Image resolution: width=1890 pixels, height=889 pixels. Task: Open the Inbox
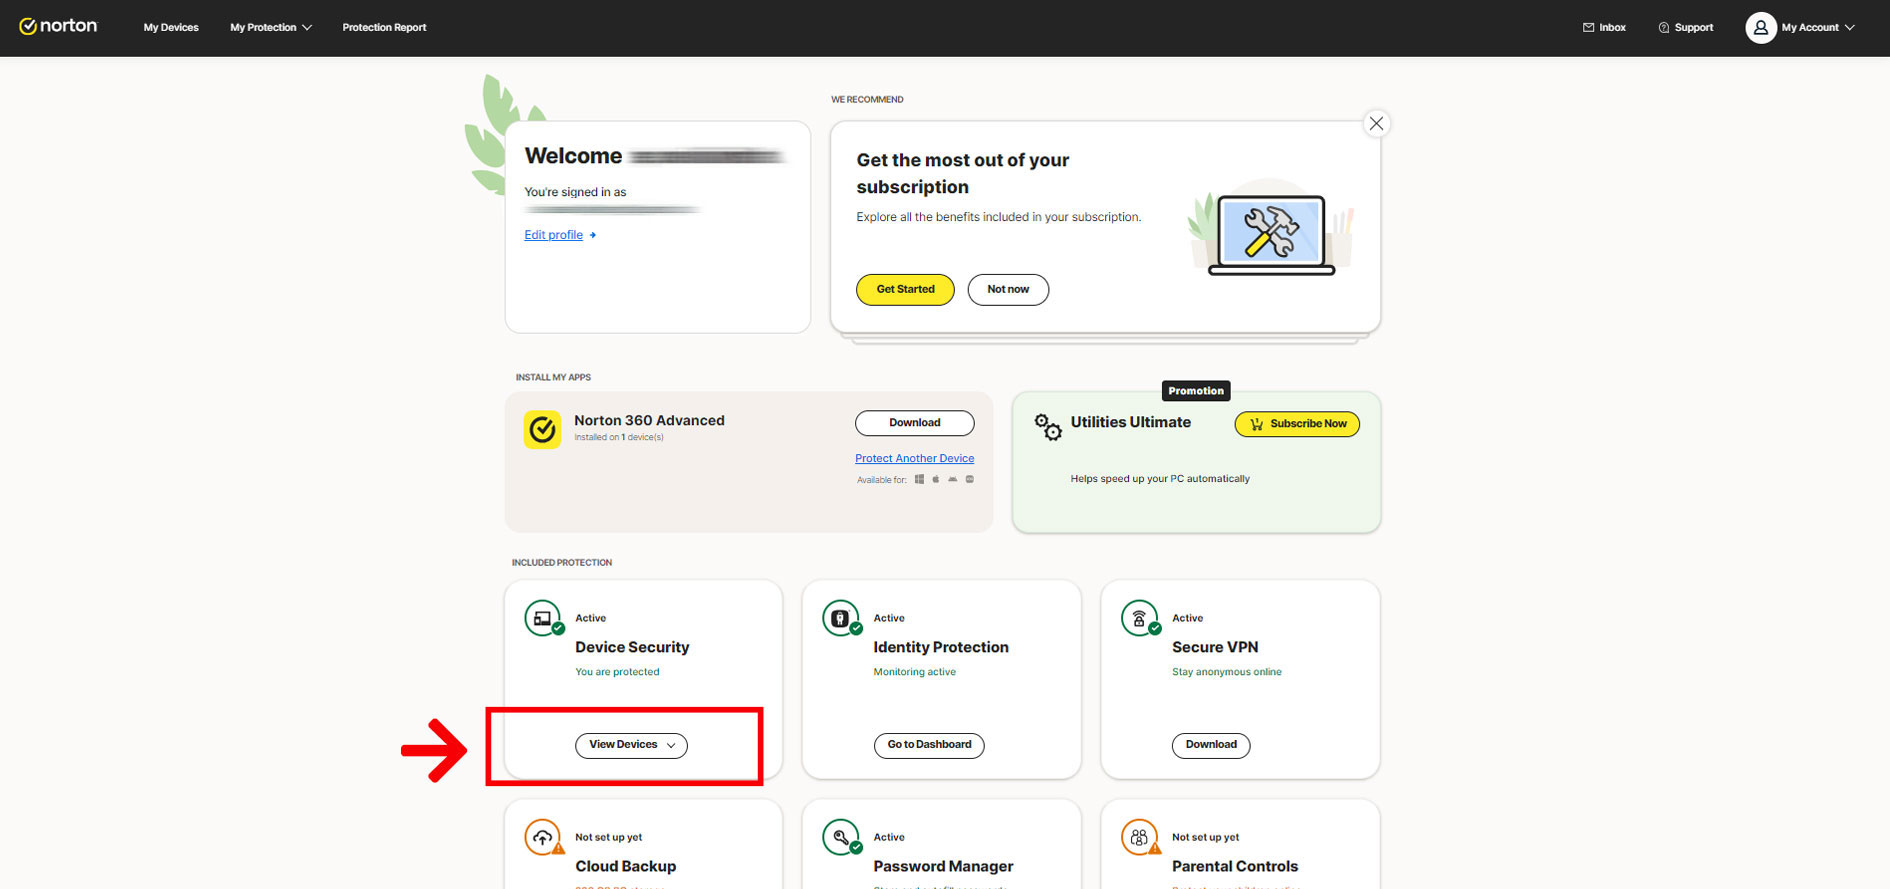(1604, 28)
